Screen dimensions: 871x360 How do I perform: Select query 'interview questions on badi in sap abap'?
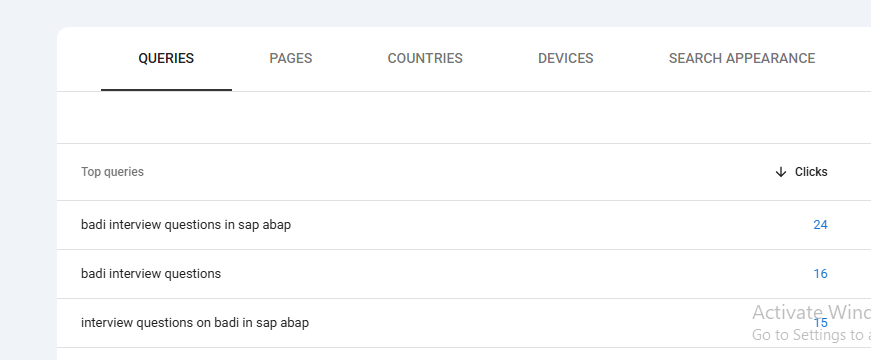pos(195,323)
